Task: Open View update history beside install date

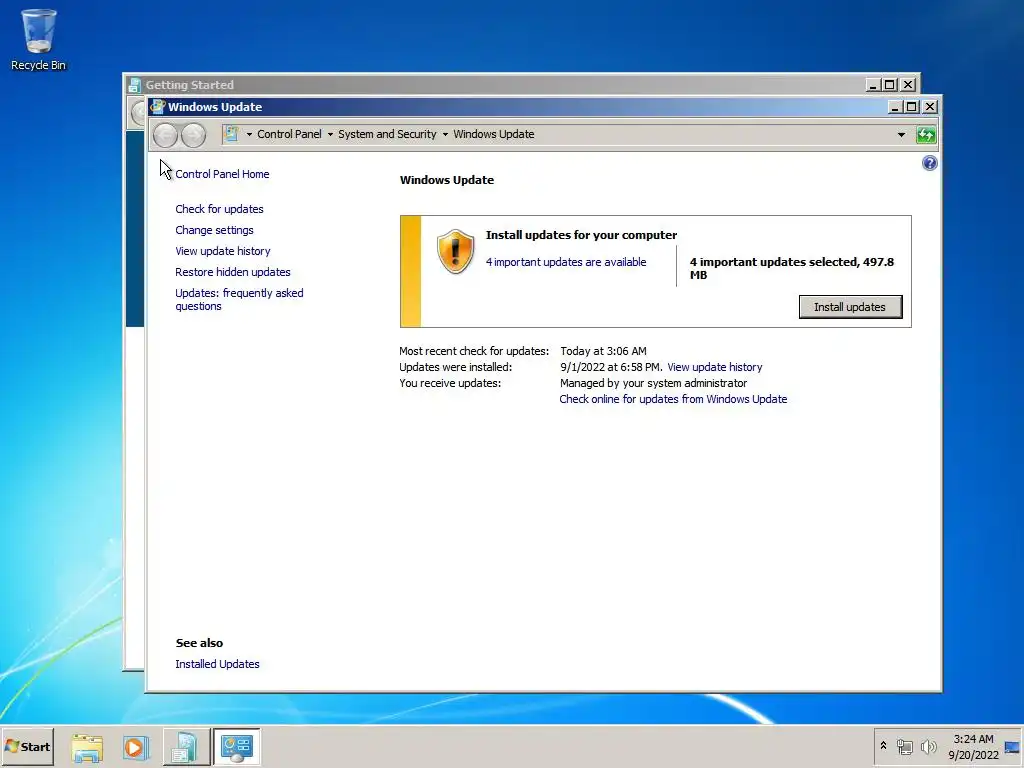Action: pyautogui.click(x=714, y=367)
